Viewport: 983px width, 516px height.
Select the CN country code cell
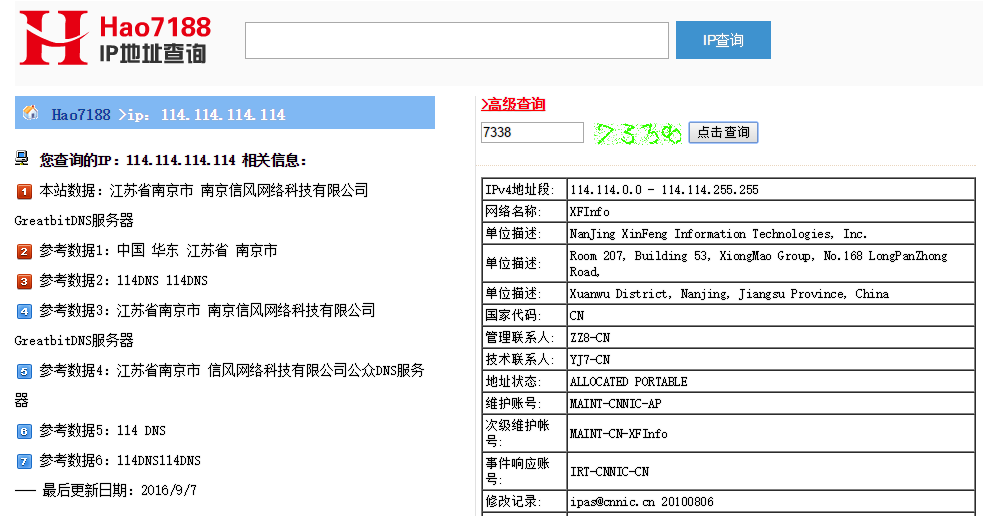click(770, 315)
